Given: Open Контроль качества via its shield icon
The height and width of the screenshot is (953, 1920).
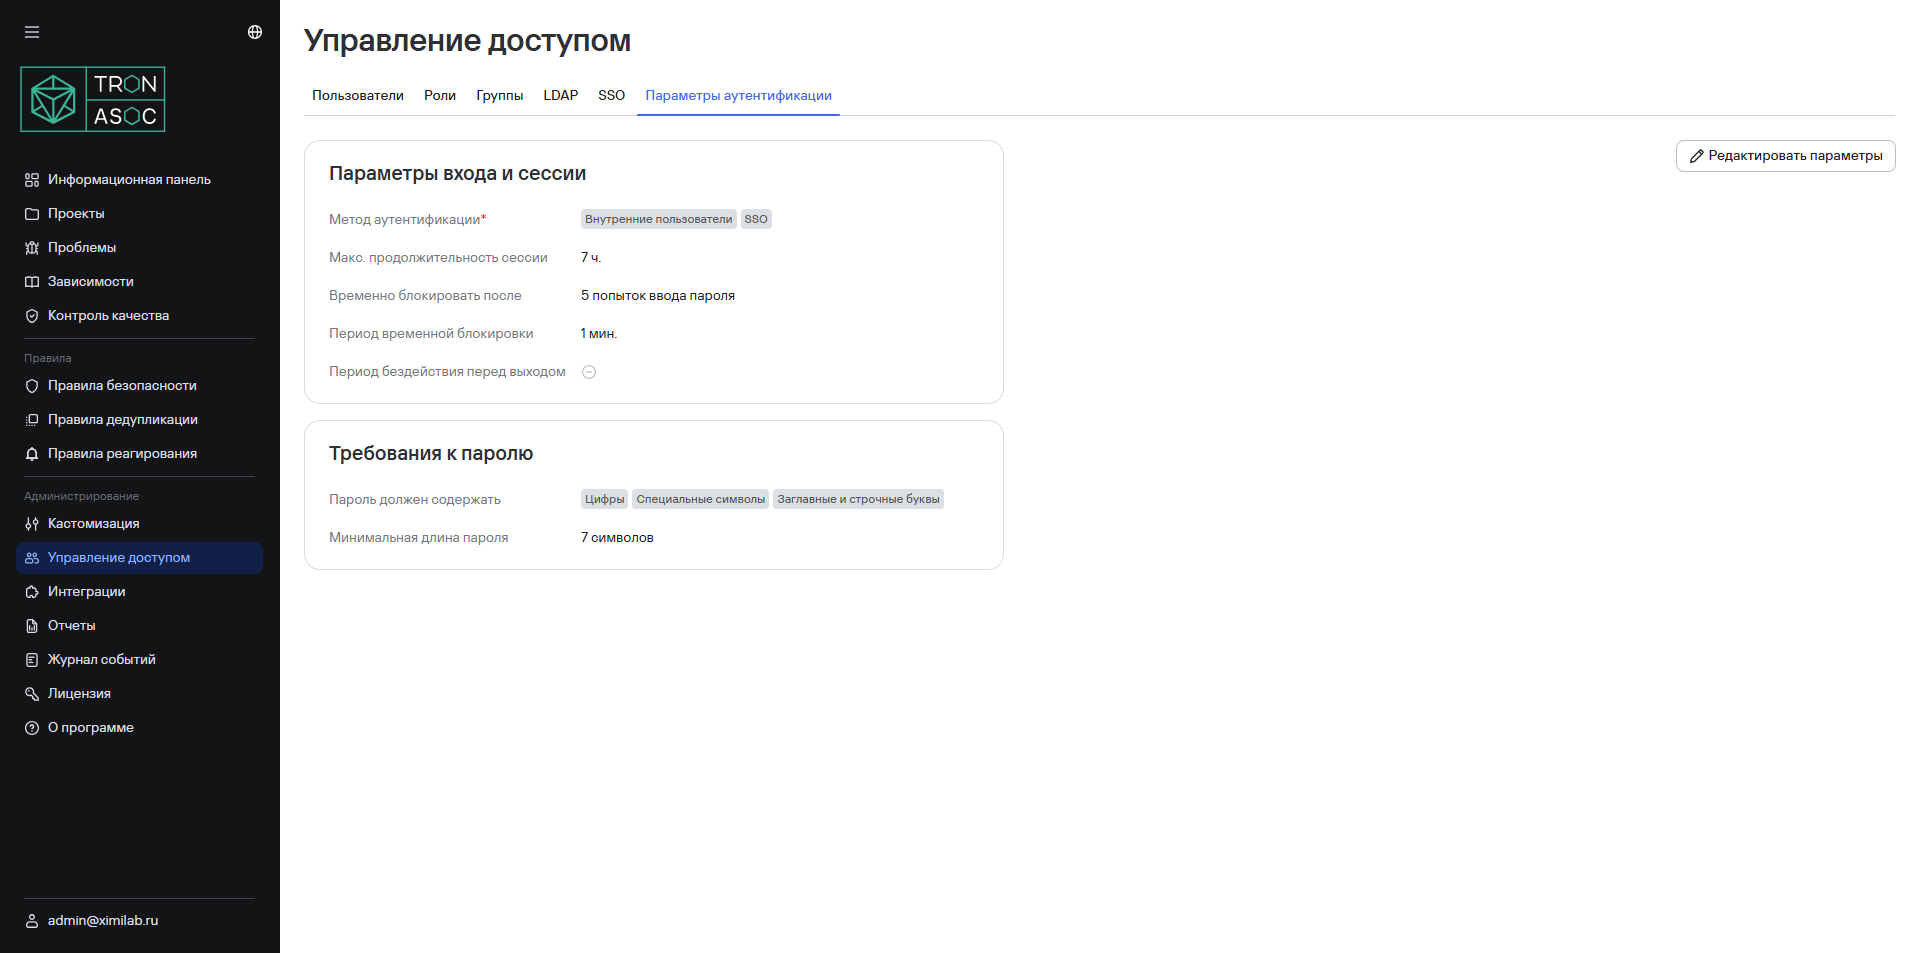Looking at the screenshot, I should 30,315.
